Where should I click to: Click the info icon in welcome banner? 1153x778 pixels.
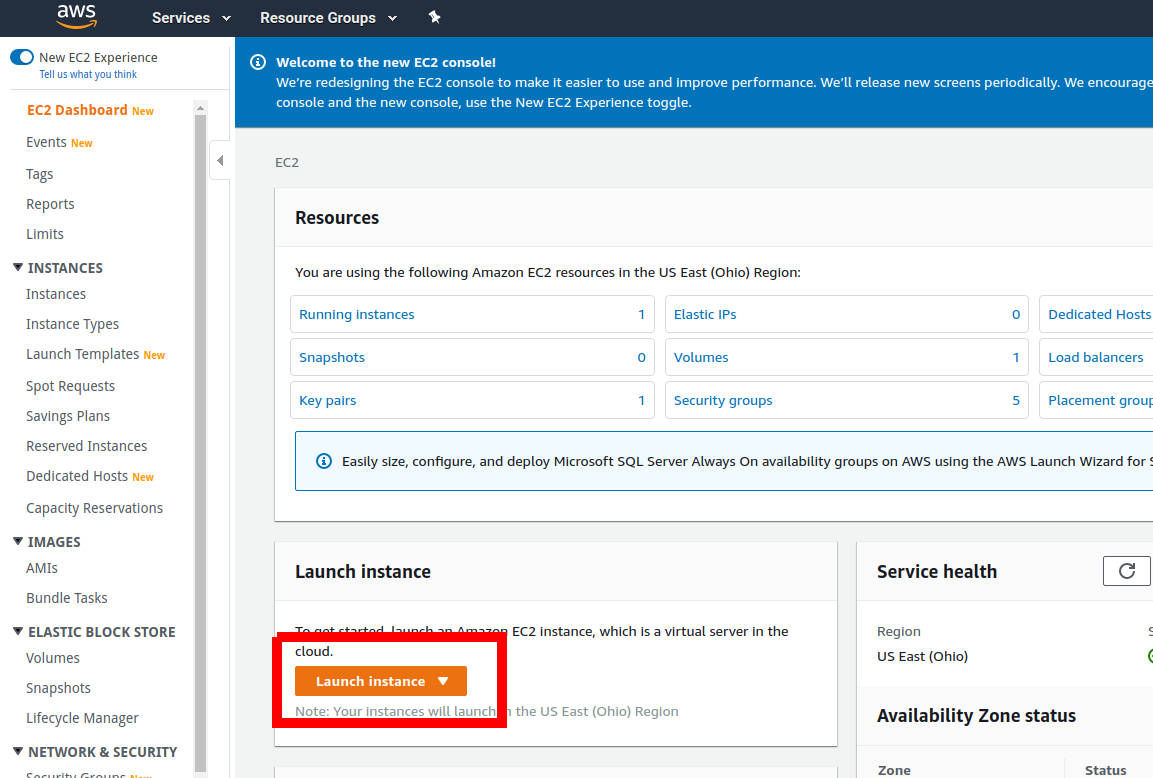pos(258,62)
